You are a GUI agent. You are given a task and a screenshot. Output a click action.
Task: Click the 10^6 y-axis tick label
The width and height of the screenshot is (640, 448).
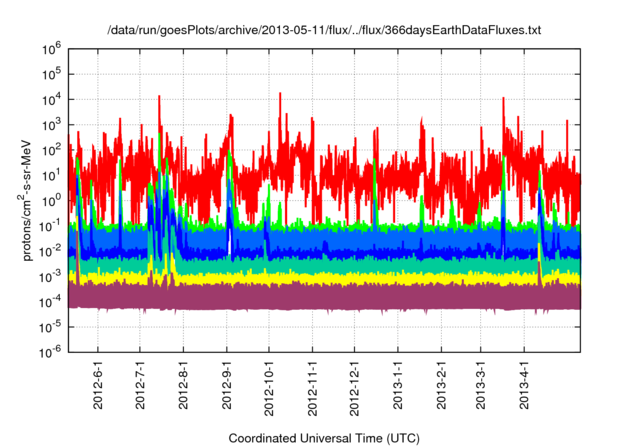(51, 49)
